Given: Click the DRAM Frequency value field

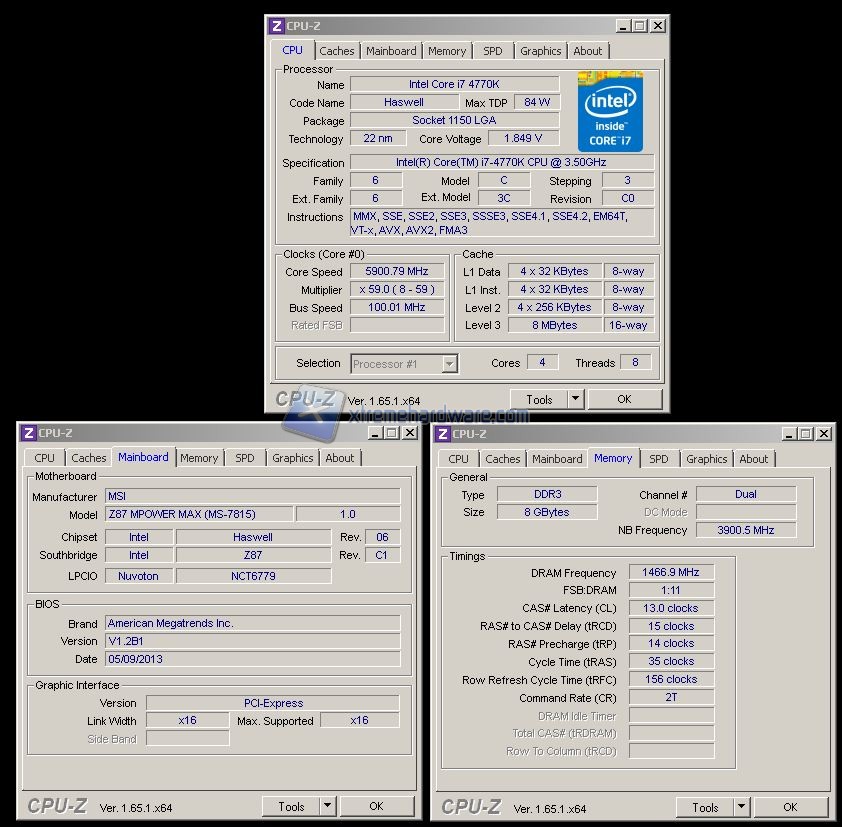Looking at the screenshot, I should [x=671, y=573].
